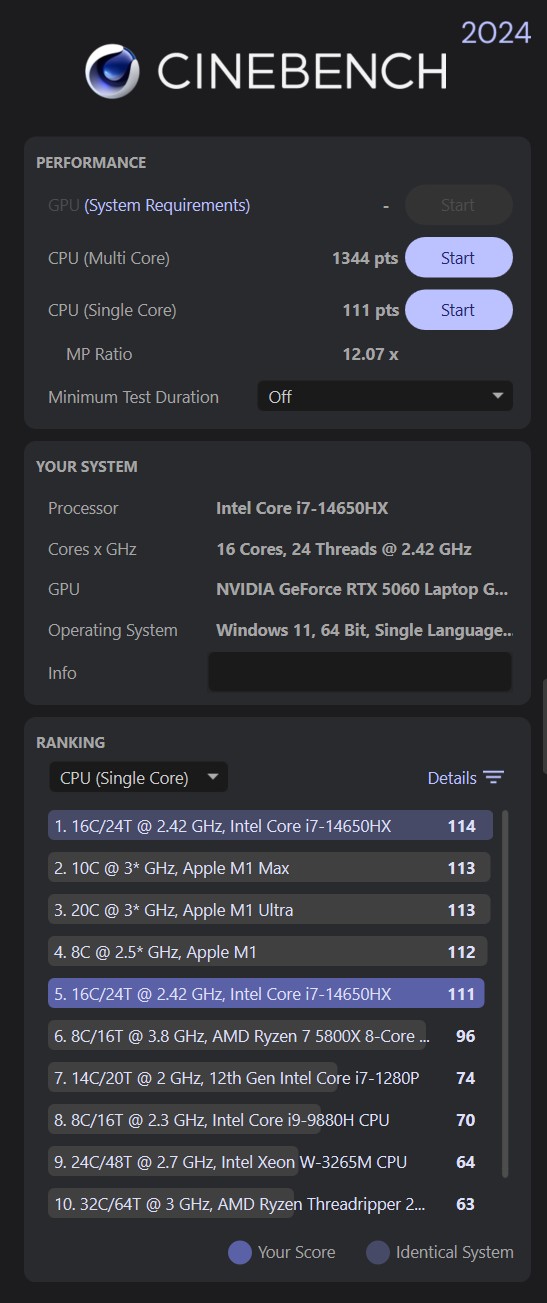This screenshot has width=547, height=1303.
Task: Click the CINEBENCH title text
Action: [302, 71]
